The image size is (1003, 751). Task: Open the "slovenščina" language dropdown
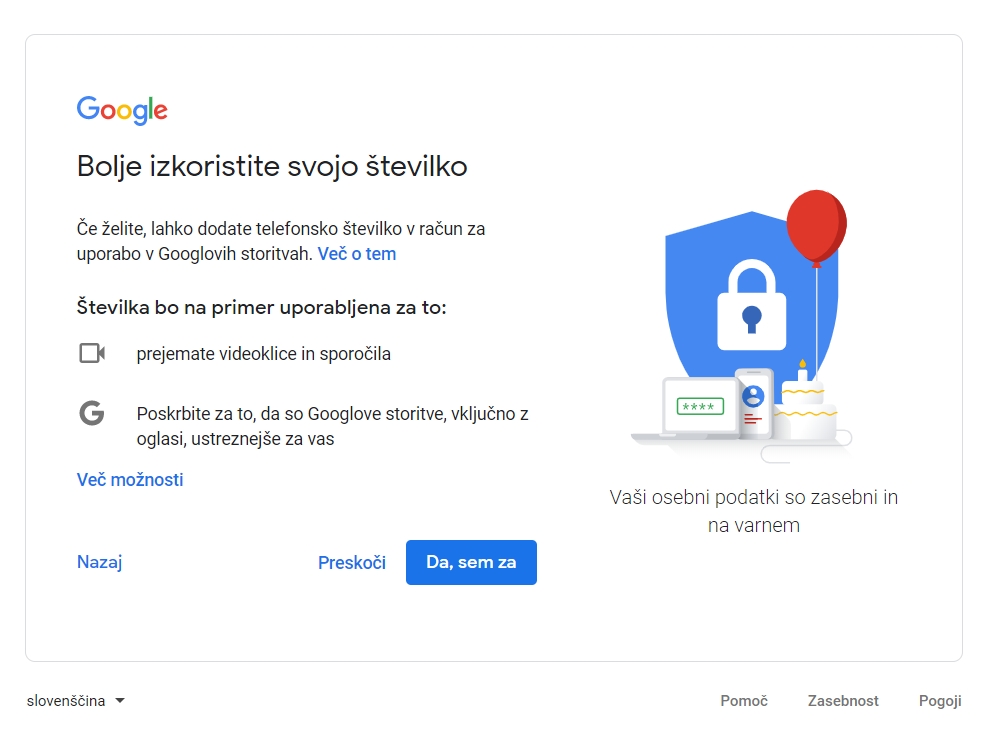(x=77, y=701)
